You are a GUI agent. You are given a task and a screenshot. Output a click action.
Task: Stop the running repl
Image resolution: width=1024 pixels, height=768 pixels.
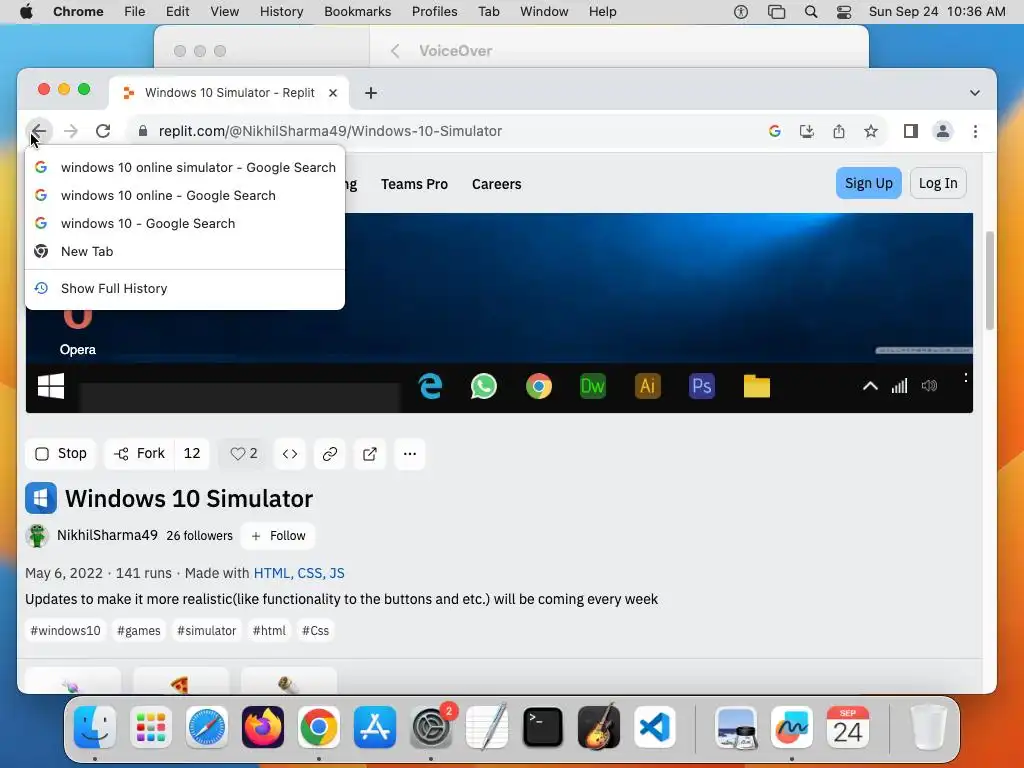pyautogui.click(x=61, y=454)
